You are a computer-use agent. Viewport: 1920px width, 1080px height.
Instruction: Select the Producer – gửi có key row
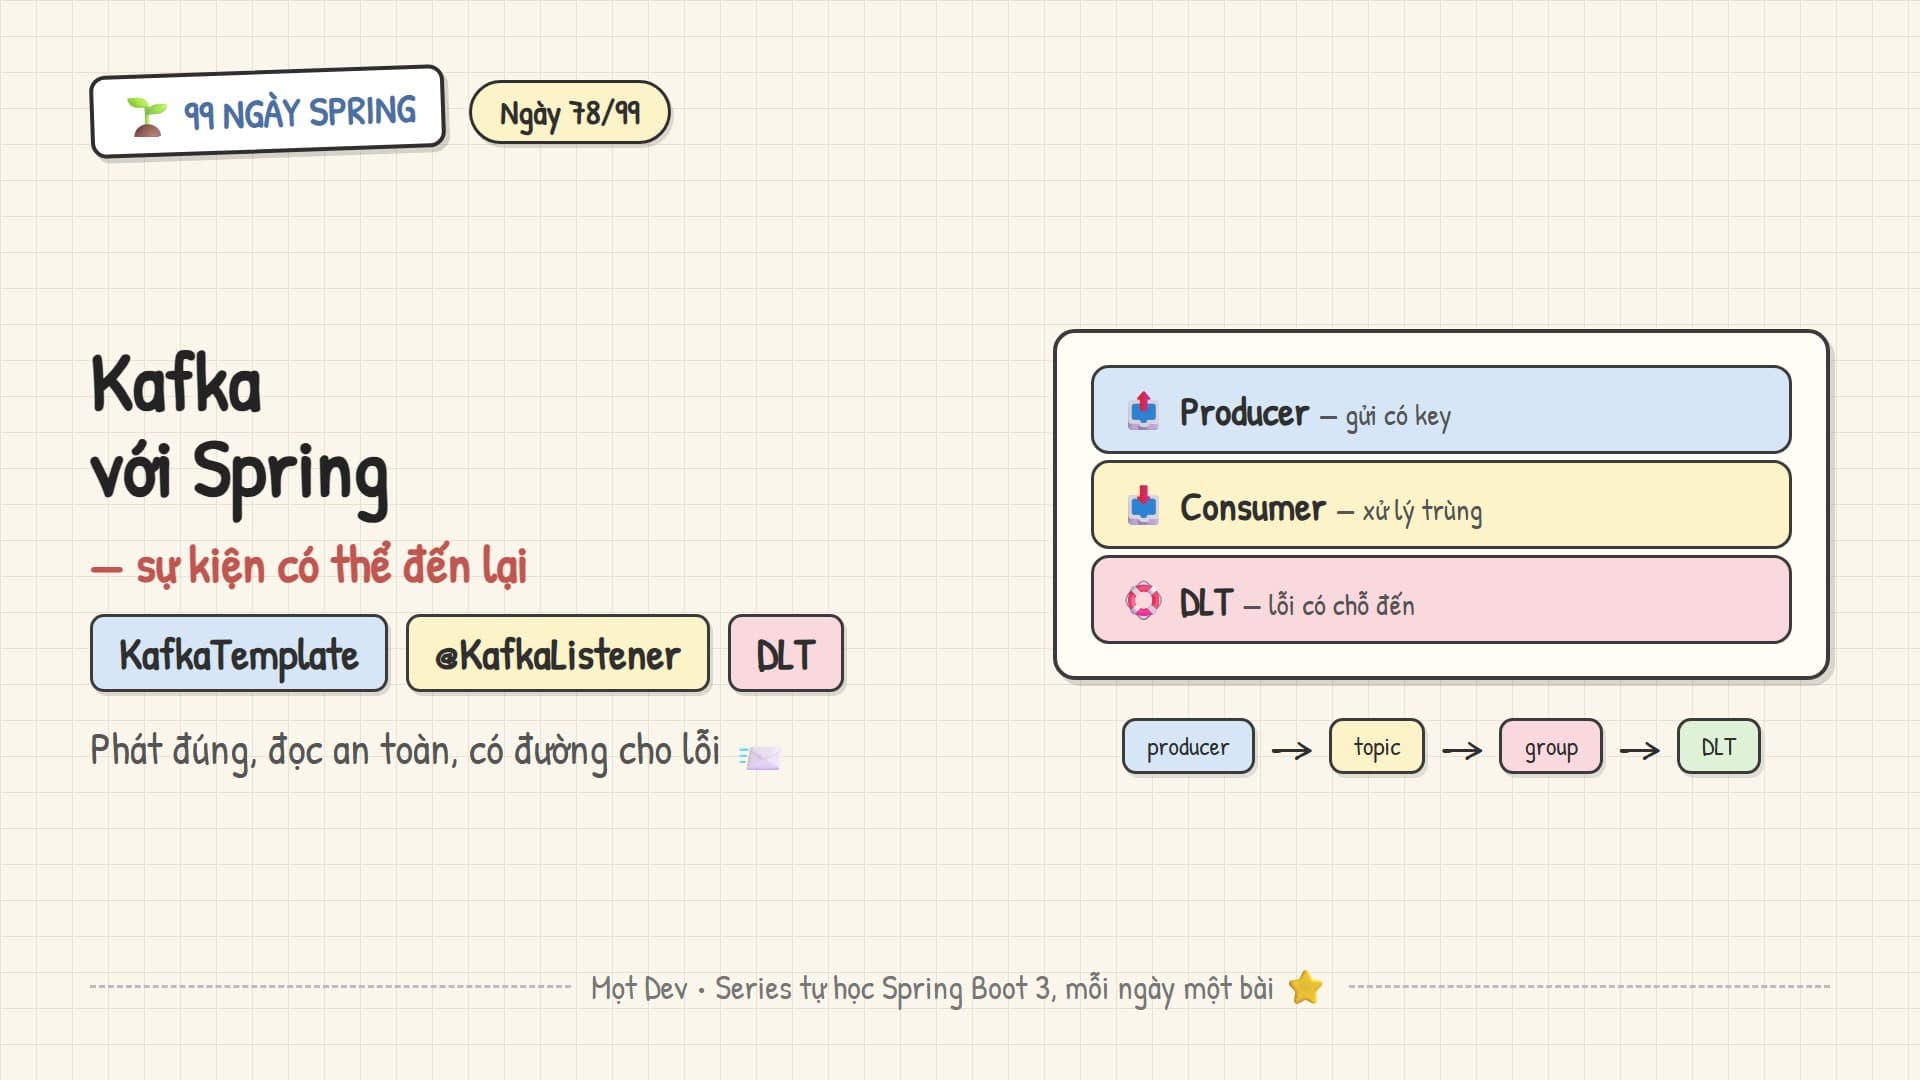click(x=1441, y=410)
